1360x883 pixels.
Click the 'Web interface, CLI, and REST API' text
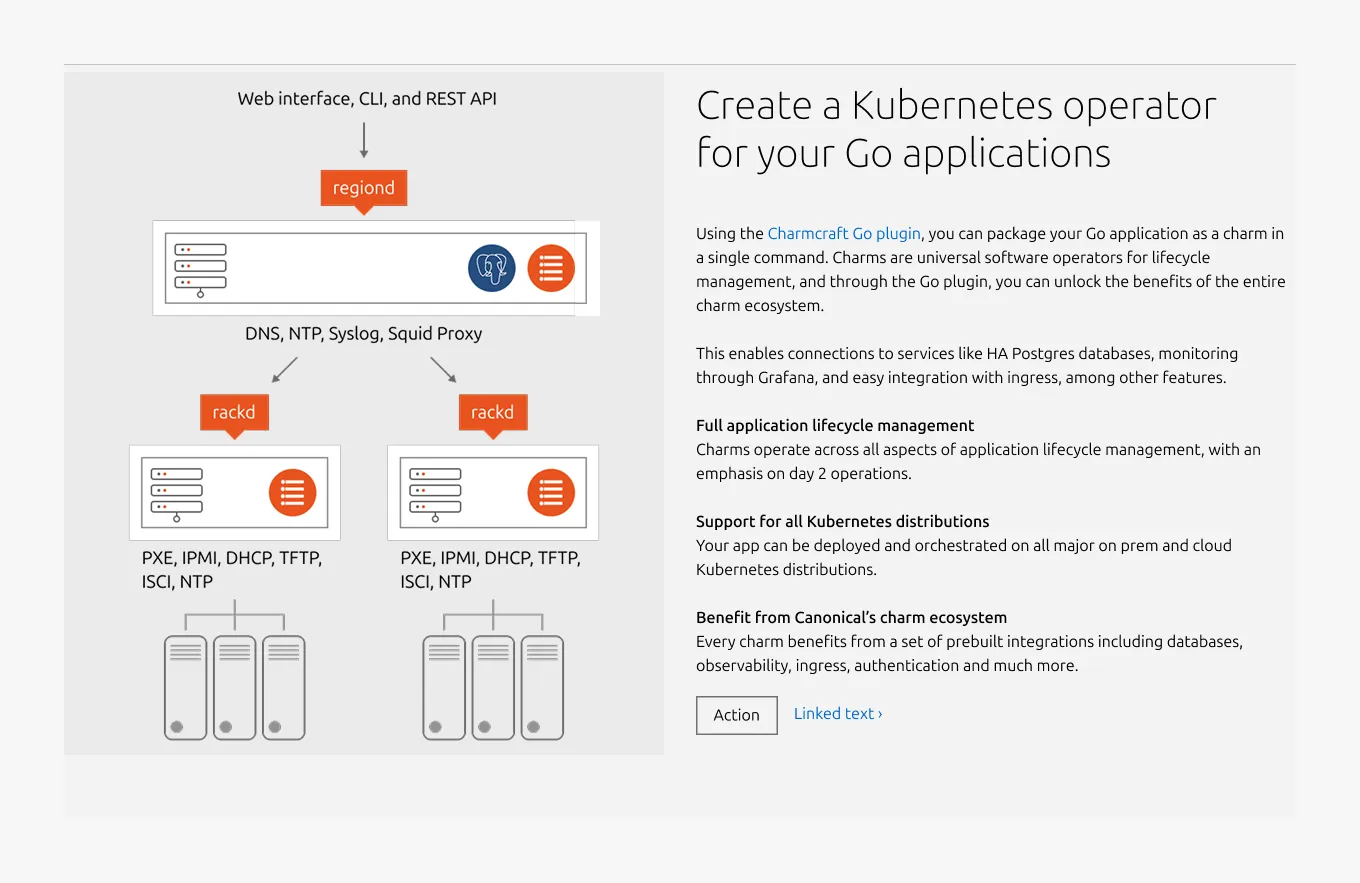pyautogui.click(x=367, y=98)
